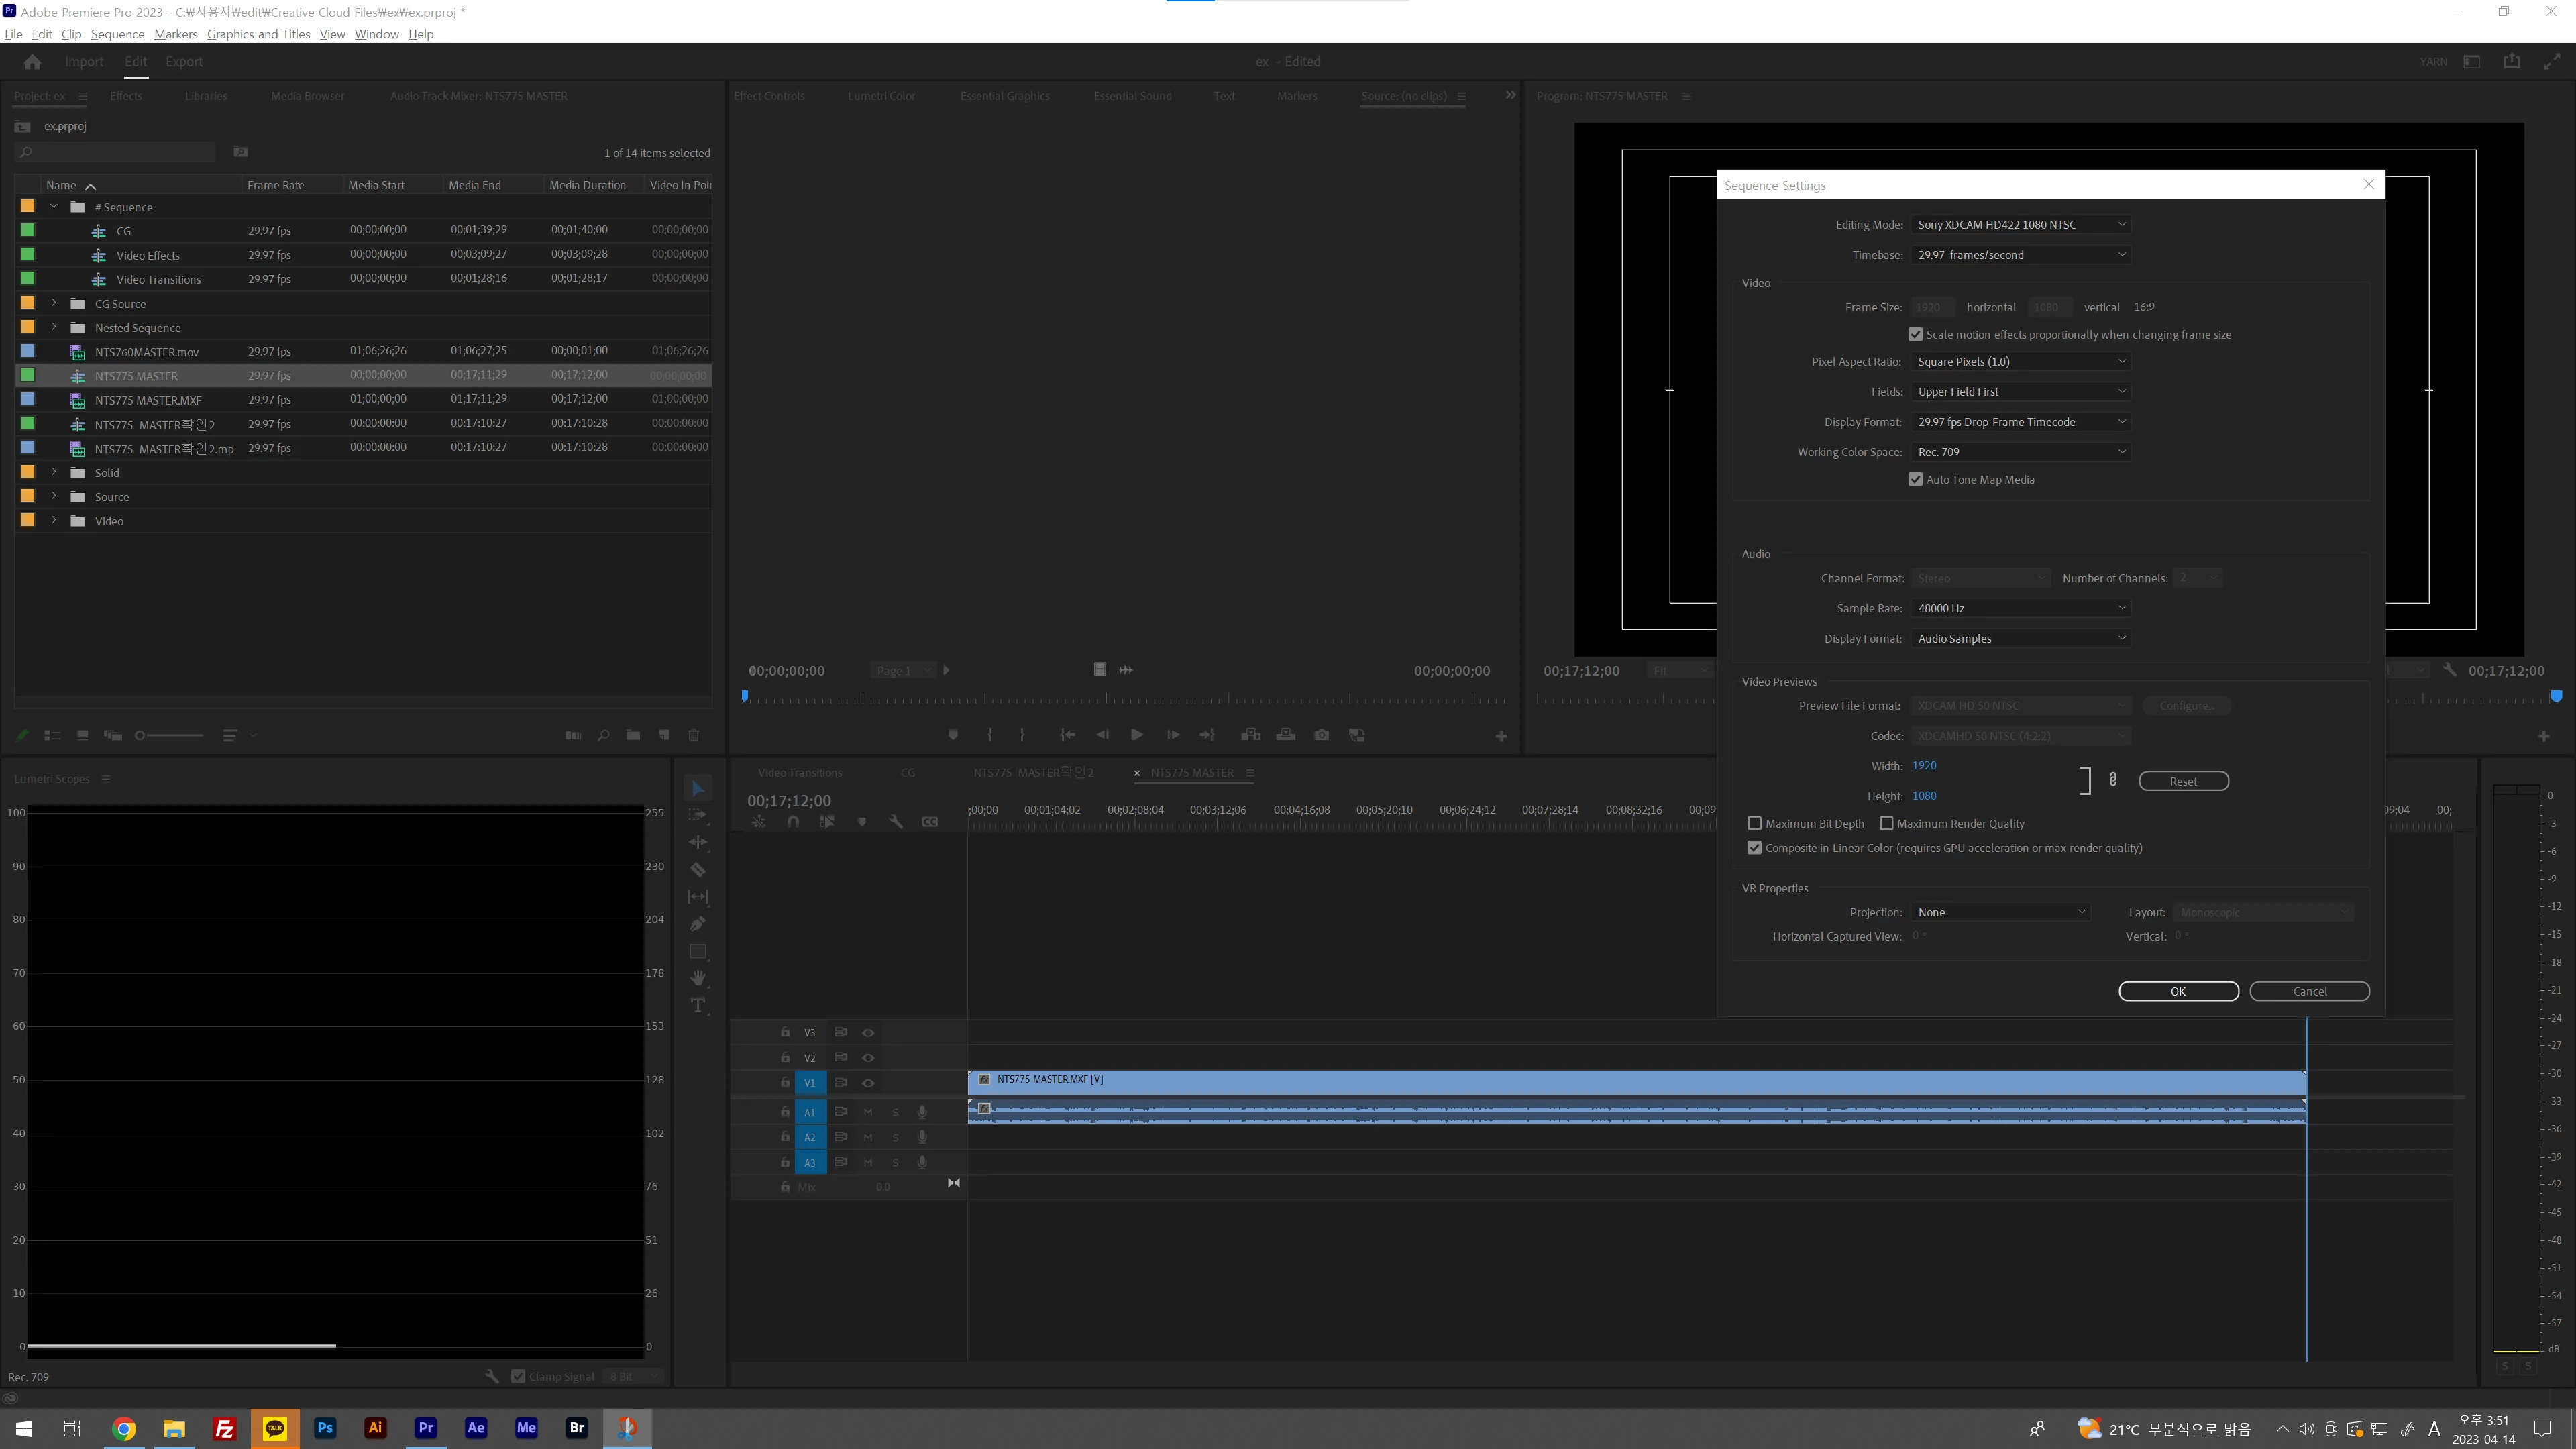Image resolution: width=2576 pixels, height=1449 pixels.
Task: Select the Pen tool
Action: point(698,924)
